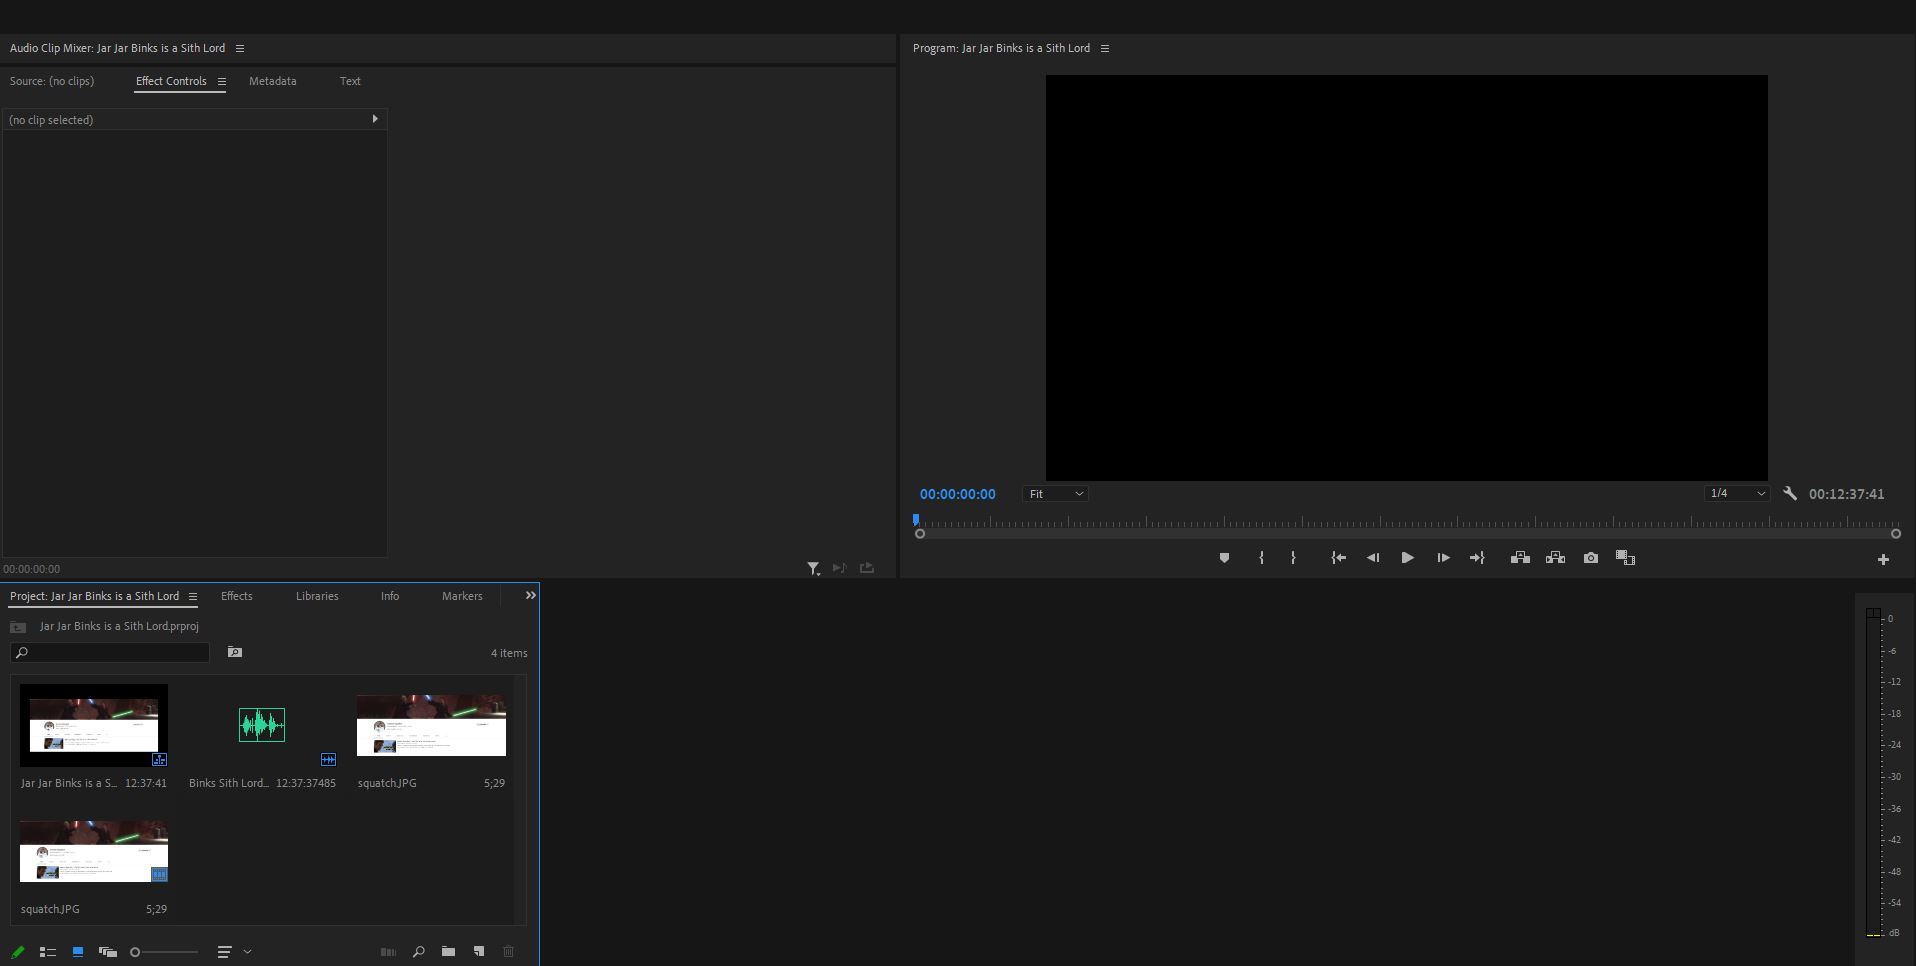1916x966 pixels.
Task: Toggle the project writable pencil icon
Action: coord(17,951)
